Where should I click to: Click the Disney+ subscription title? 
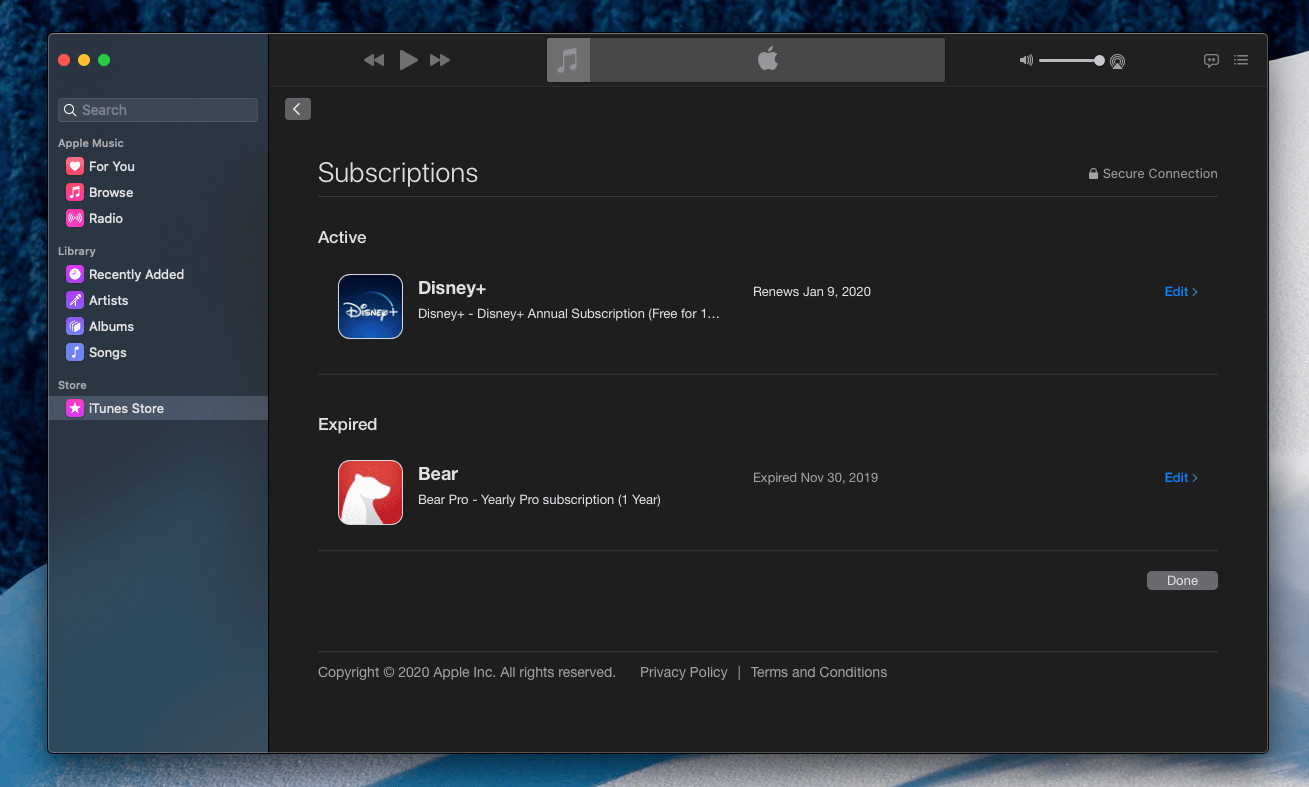(452, 288)
